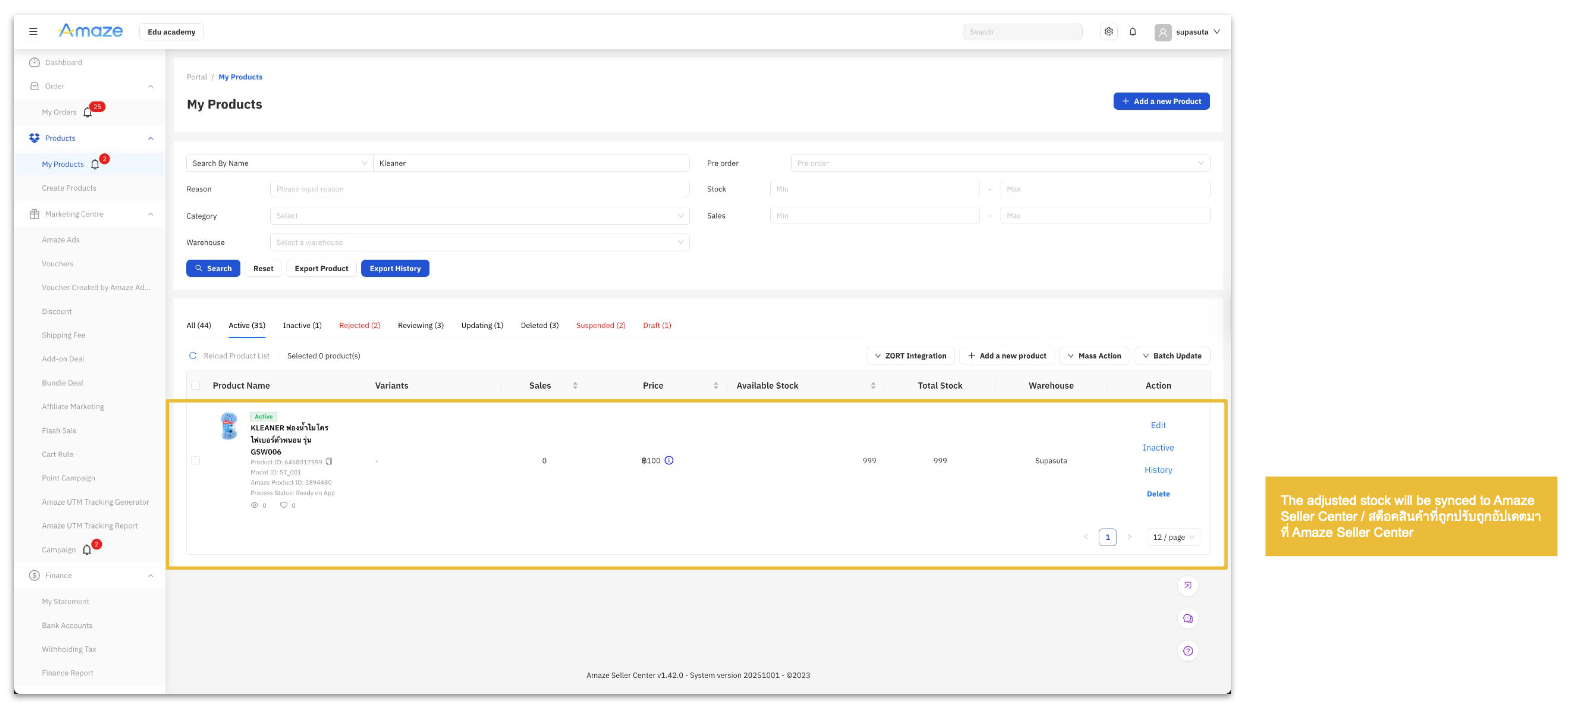Click the blue Search button
The image size is (1577, 724).
point(213,268)
